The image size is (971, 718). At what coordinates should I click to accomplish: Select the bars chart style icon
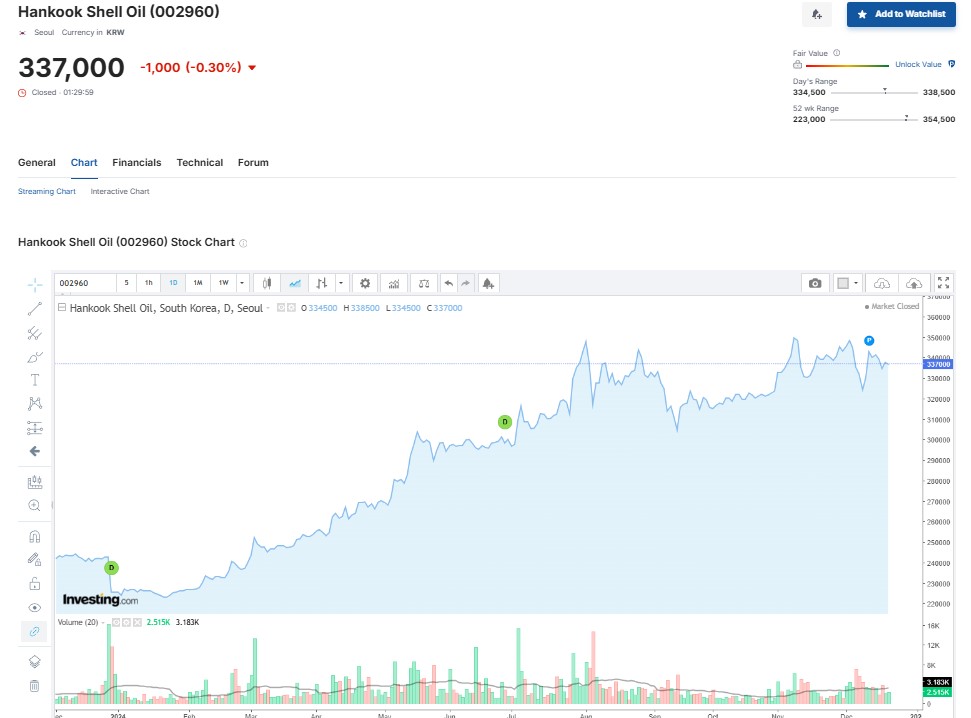point(321,283)
